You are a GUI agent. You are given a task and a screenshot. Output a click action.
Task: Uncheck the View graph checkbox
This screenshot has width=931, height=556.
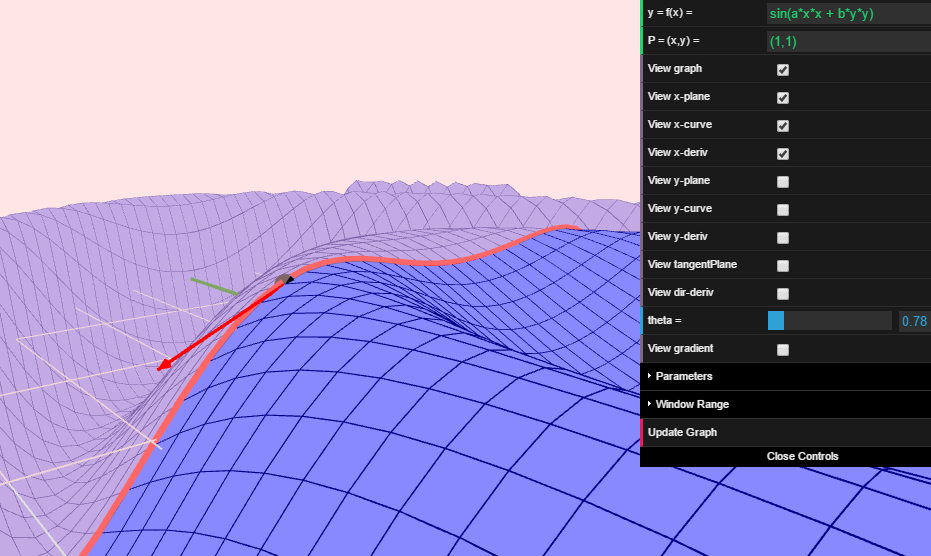(x=783, y=70)
